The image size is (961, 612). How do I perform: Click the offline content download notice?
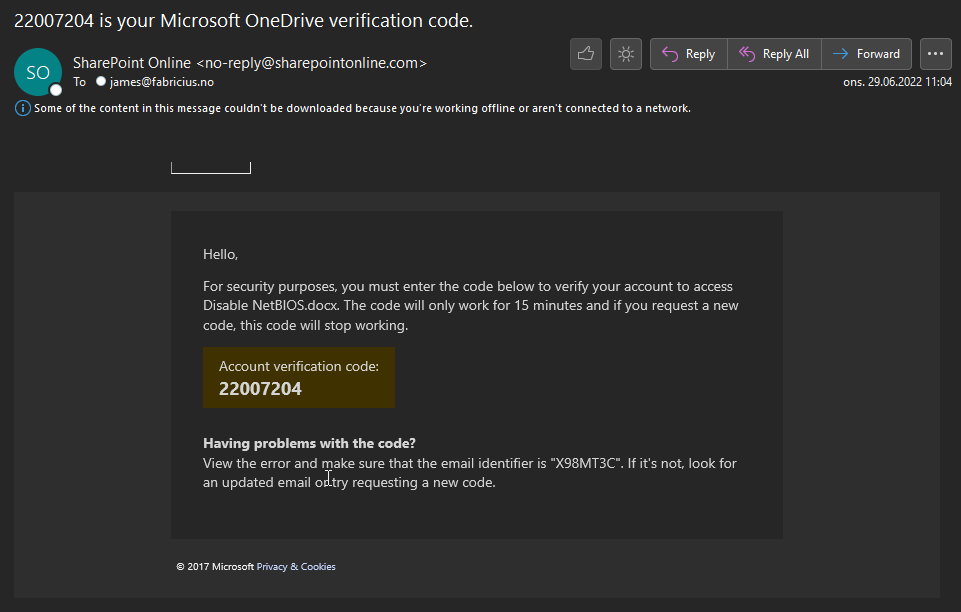362,108
